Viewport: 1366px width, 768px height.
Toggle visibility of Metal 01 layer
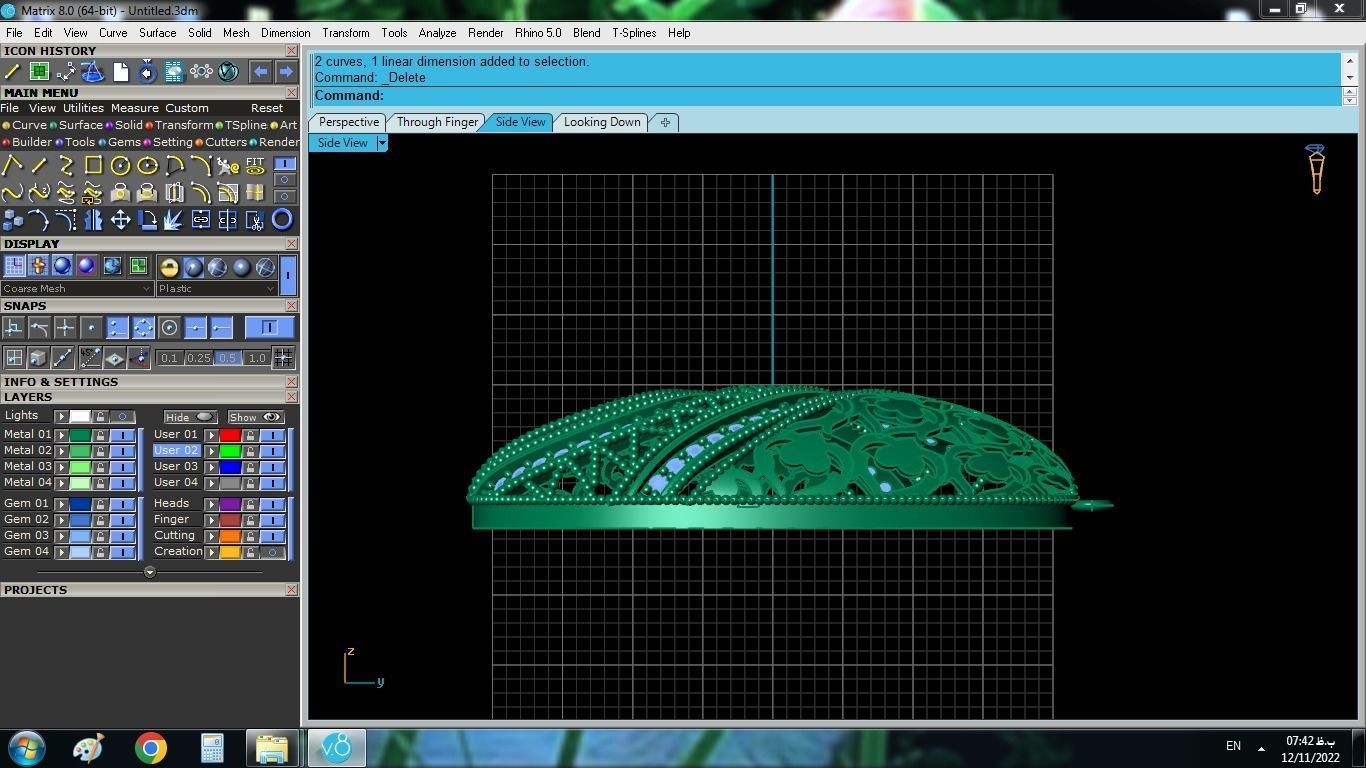pos(122,435)
